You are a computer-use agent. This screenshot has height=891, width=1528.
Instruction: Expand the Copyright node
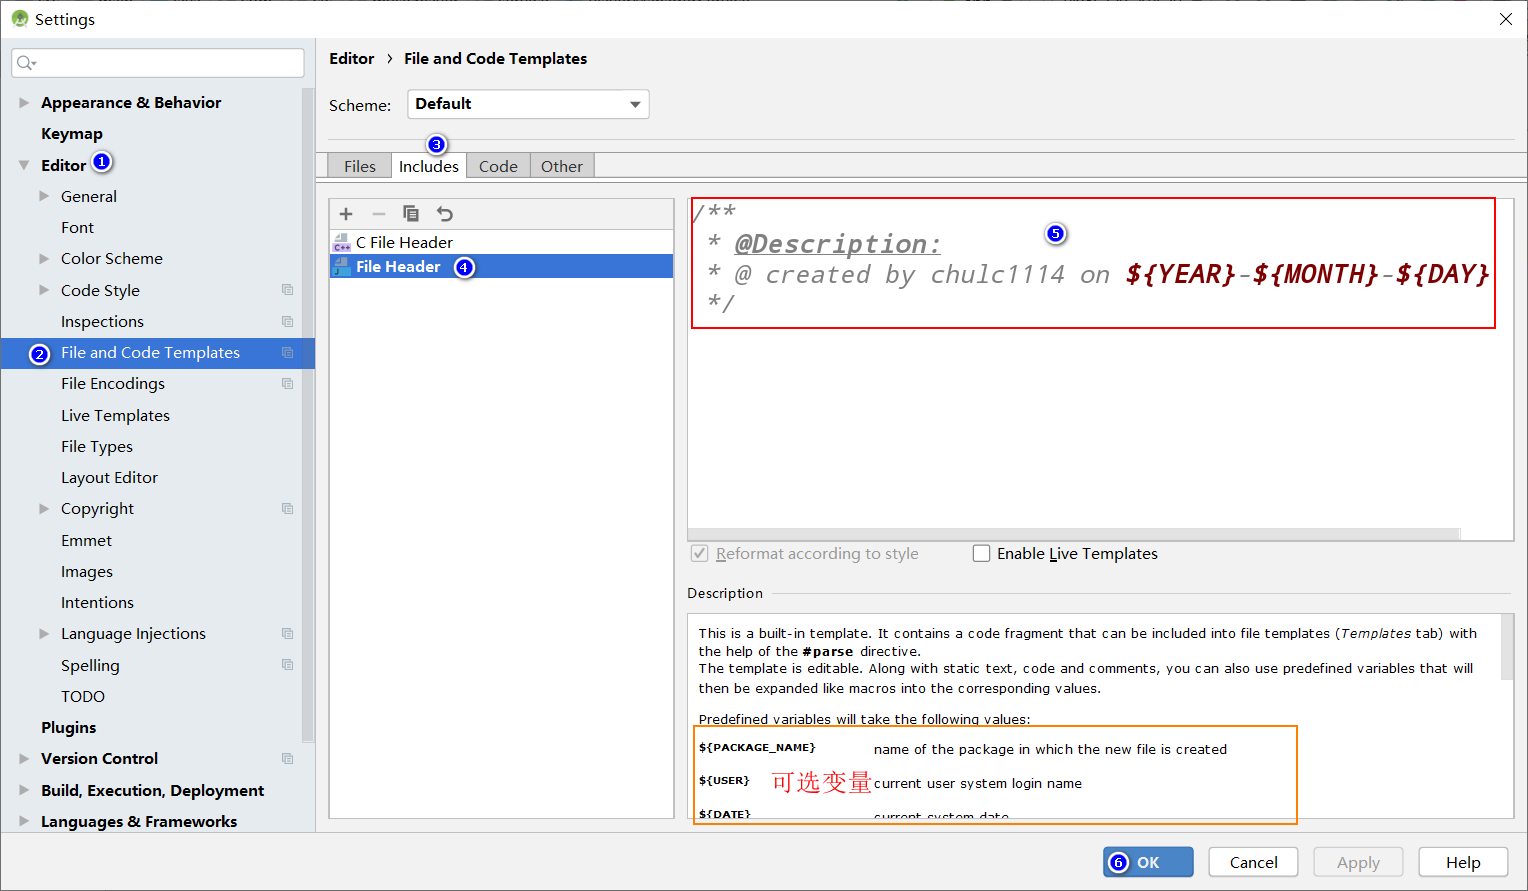[x=44, y=508]
